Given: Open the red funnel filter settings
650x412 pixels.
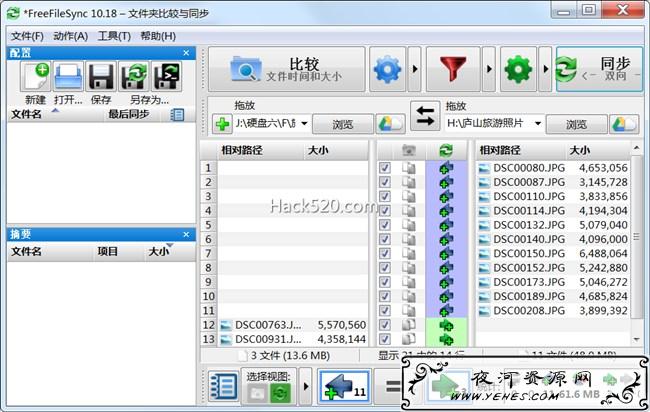Looking at the screenshot, I should point(453,69).
